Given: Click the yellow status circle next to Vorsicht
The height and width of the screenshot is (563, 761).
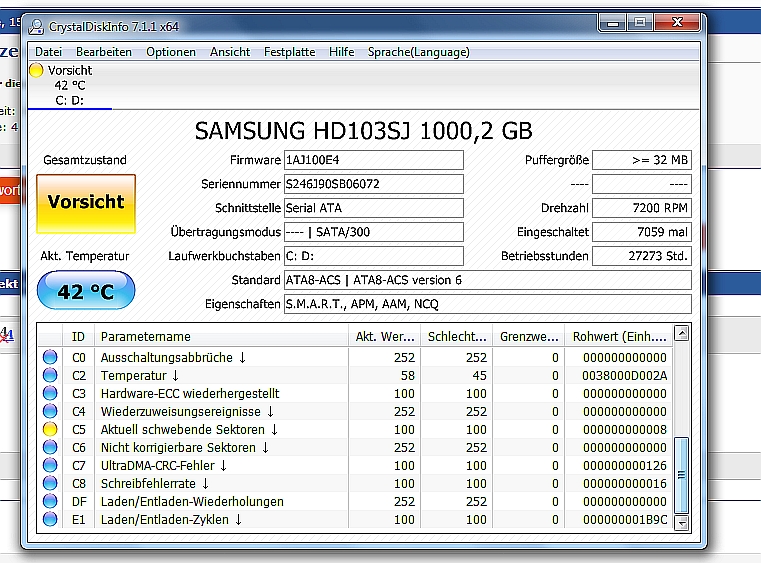Looking at the screenshot, I should click(36, 70).
